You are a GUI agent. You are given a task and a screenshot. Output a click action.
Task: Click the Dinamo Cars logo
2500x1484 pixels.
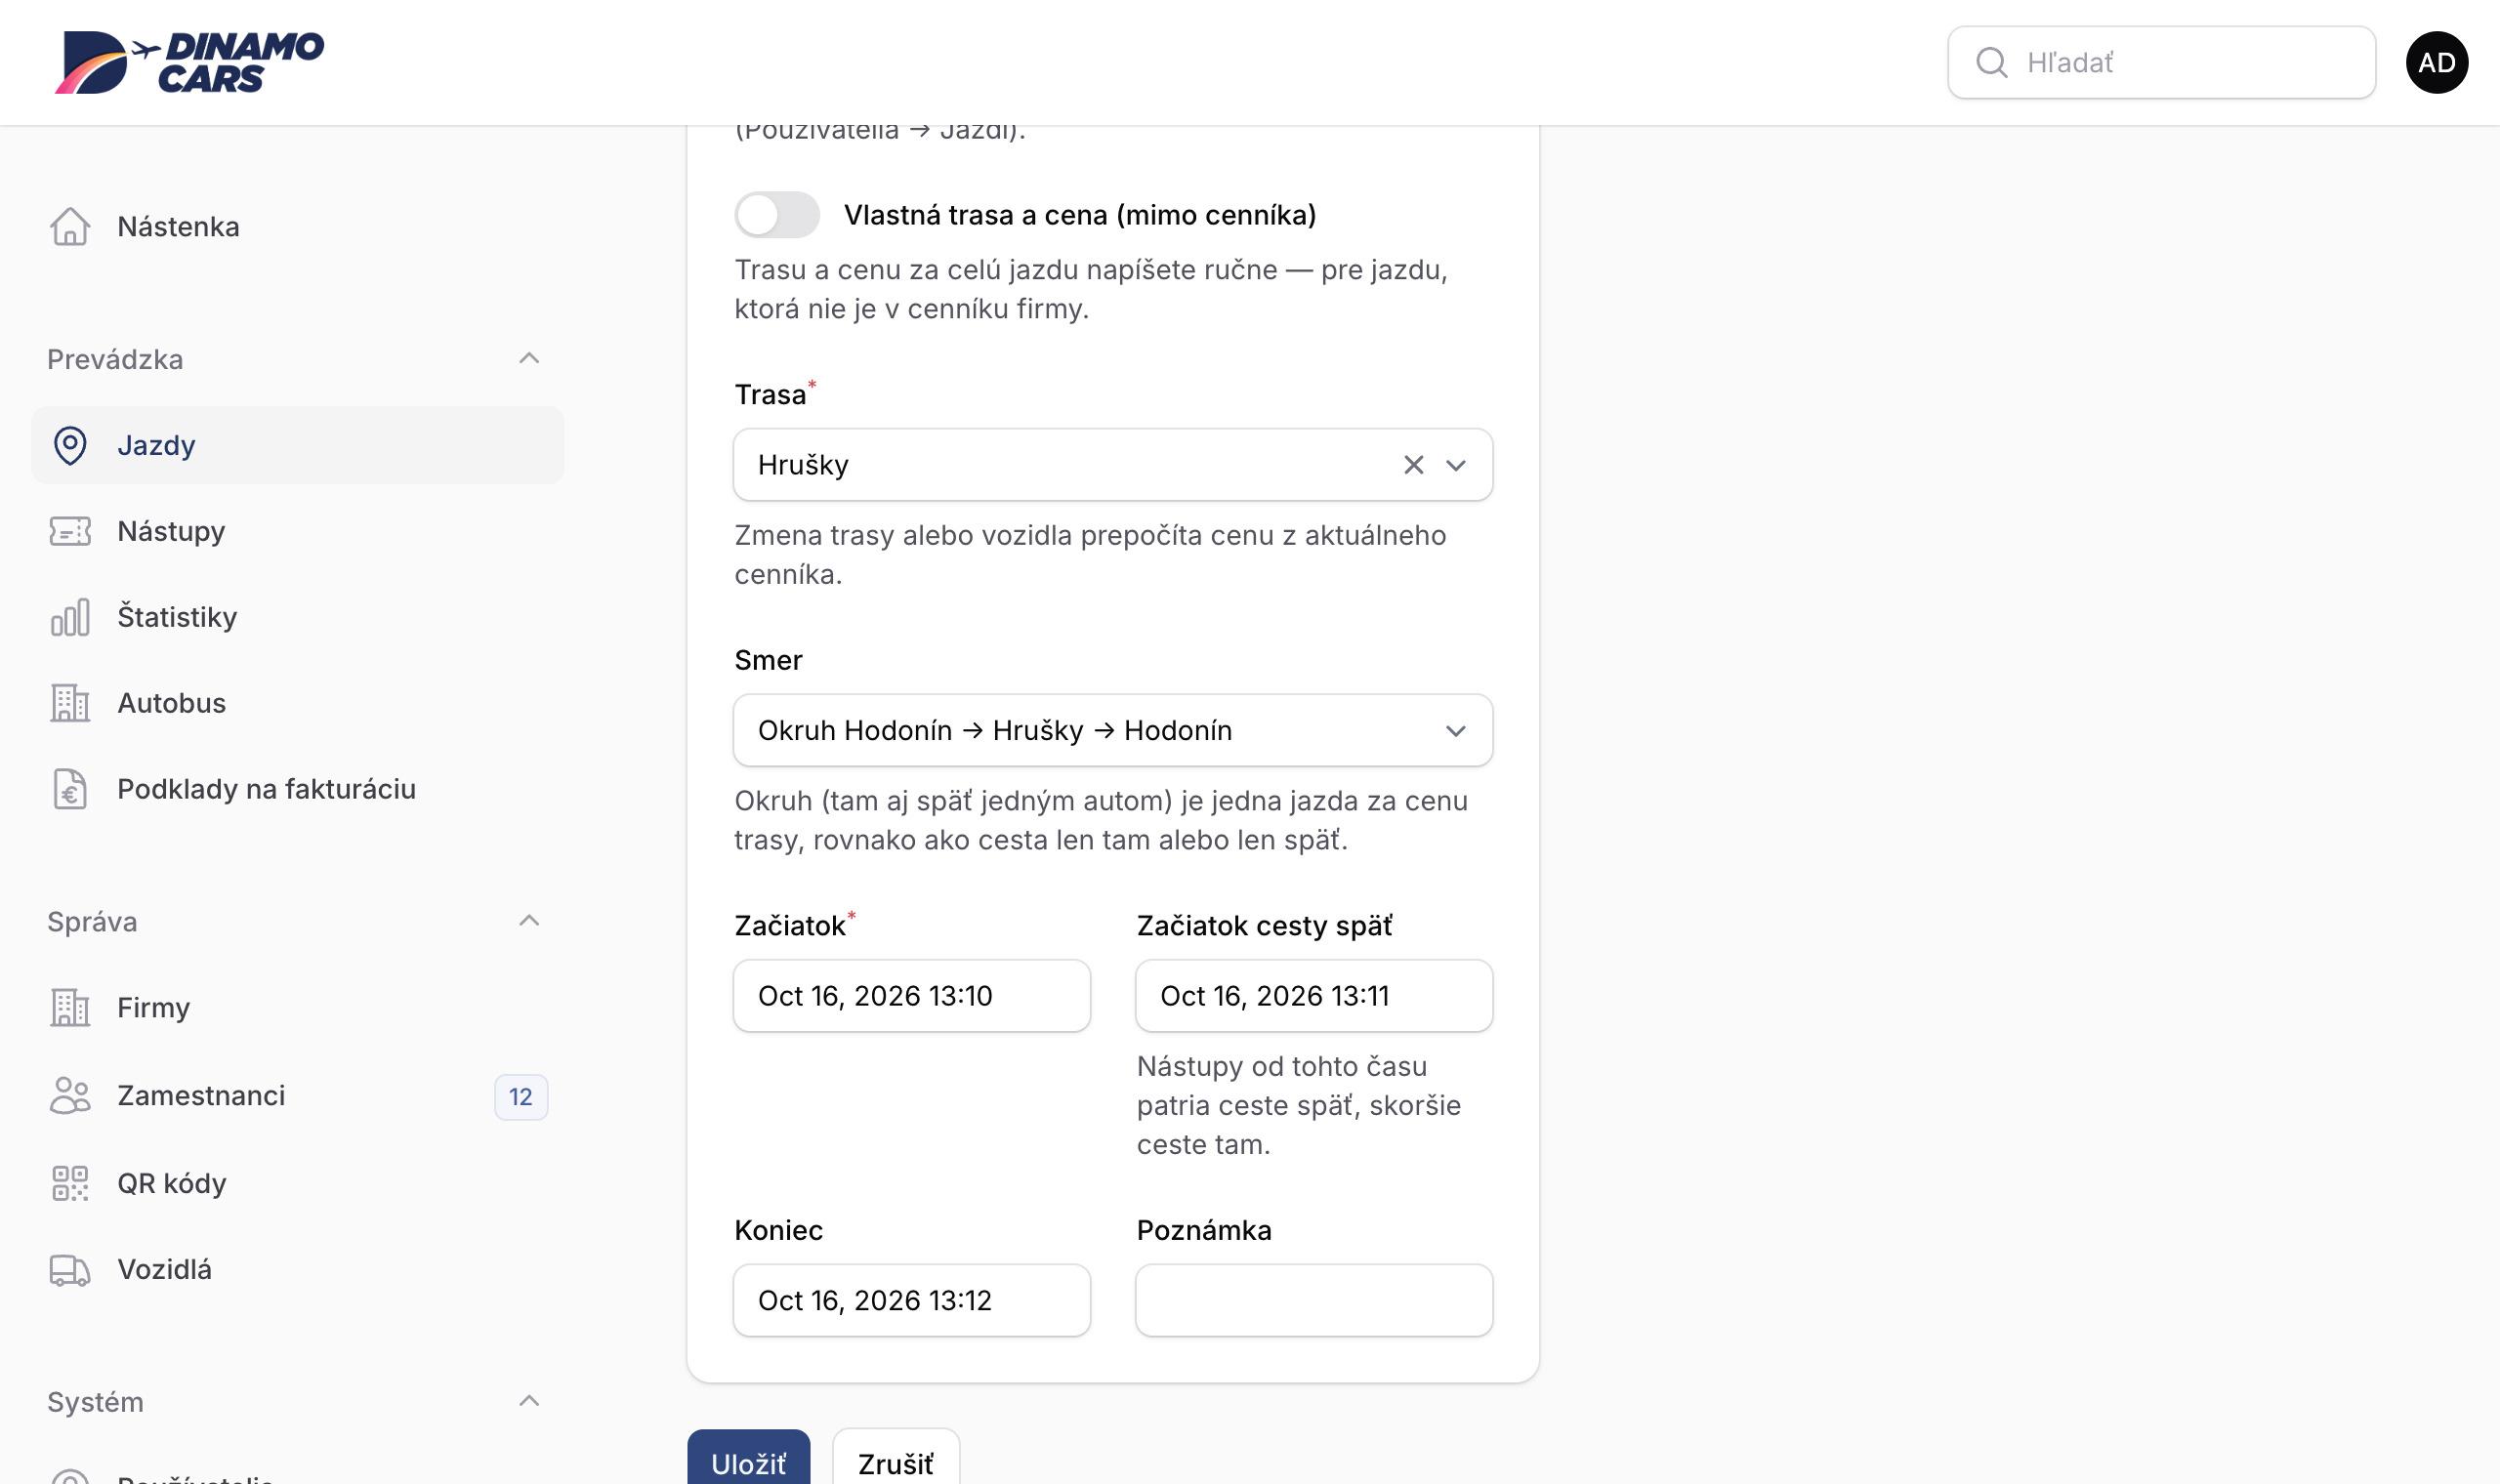pyautogui.click(x=189, y=62)
